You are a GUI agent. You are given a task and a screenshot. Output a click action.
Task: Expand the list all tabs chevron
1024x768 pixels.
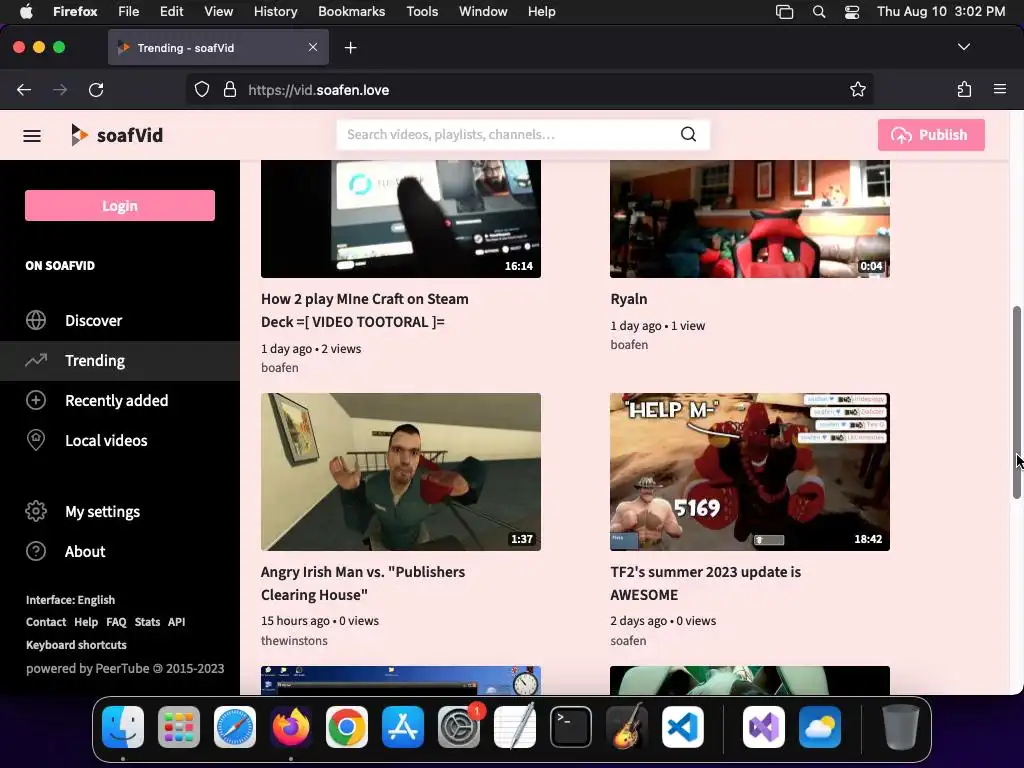pyautogui.click(x=964, y=47)
